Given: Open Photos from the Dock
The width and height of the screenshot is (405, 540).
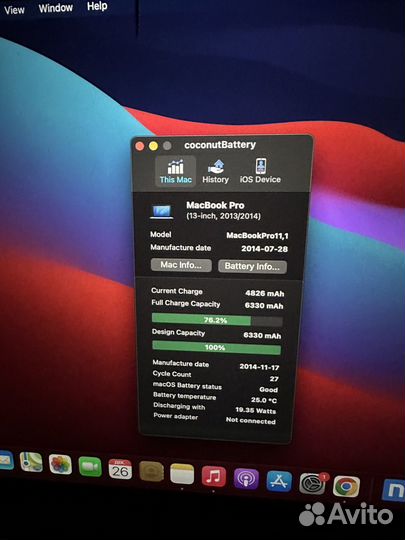Looking at the screenshot, I should pyautogui.click(x=60, y=464).
